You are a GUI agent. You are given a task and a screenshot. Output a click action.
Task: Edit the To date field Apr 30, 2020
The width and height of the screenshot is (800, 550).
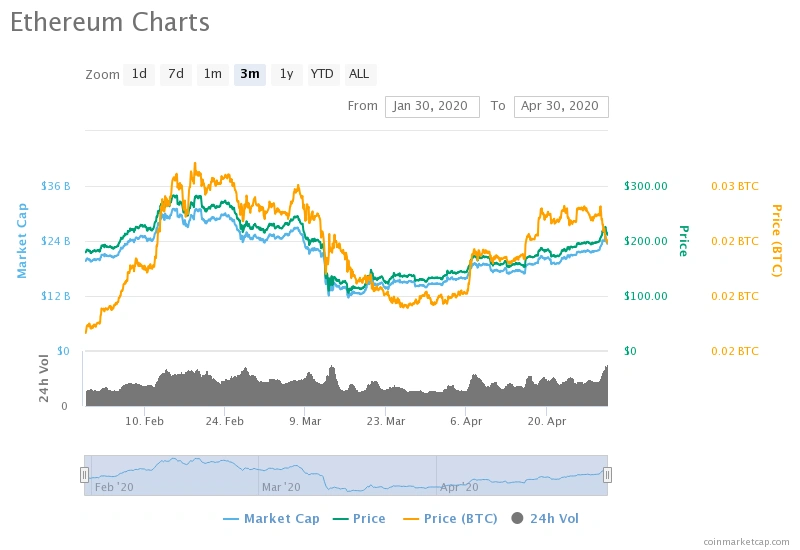[561, 107]
